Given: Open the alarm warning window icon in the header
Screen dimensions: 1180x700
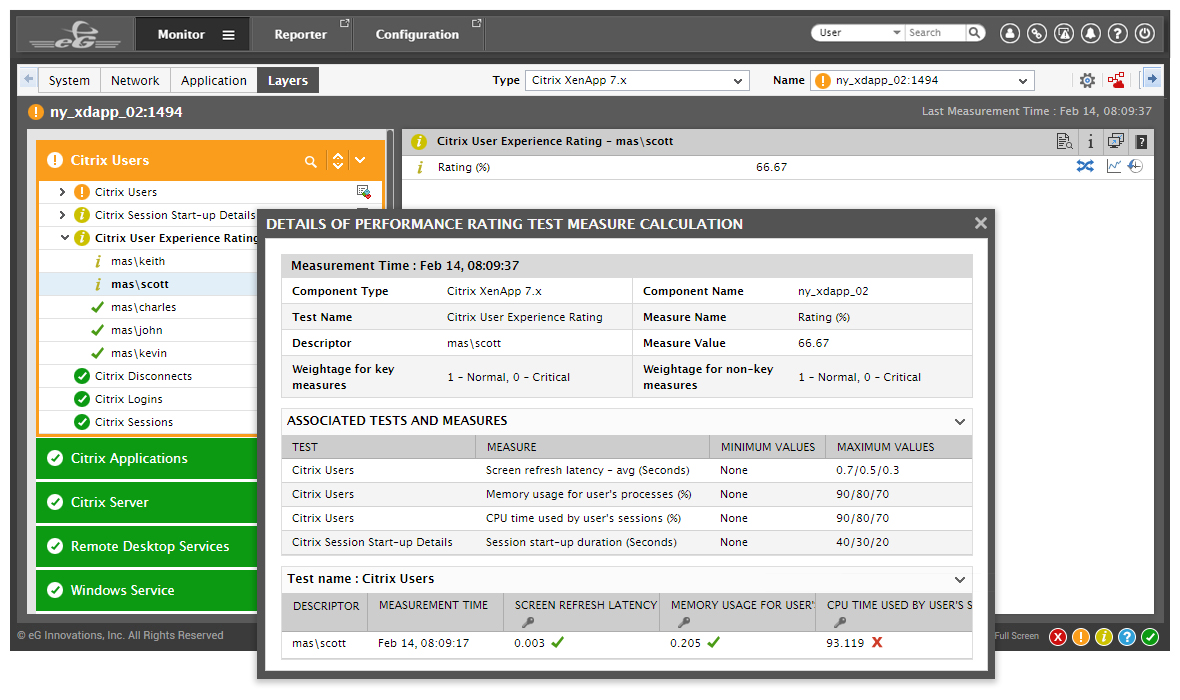Looking at the screenshot, I should pos(1064,33).
